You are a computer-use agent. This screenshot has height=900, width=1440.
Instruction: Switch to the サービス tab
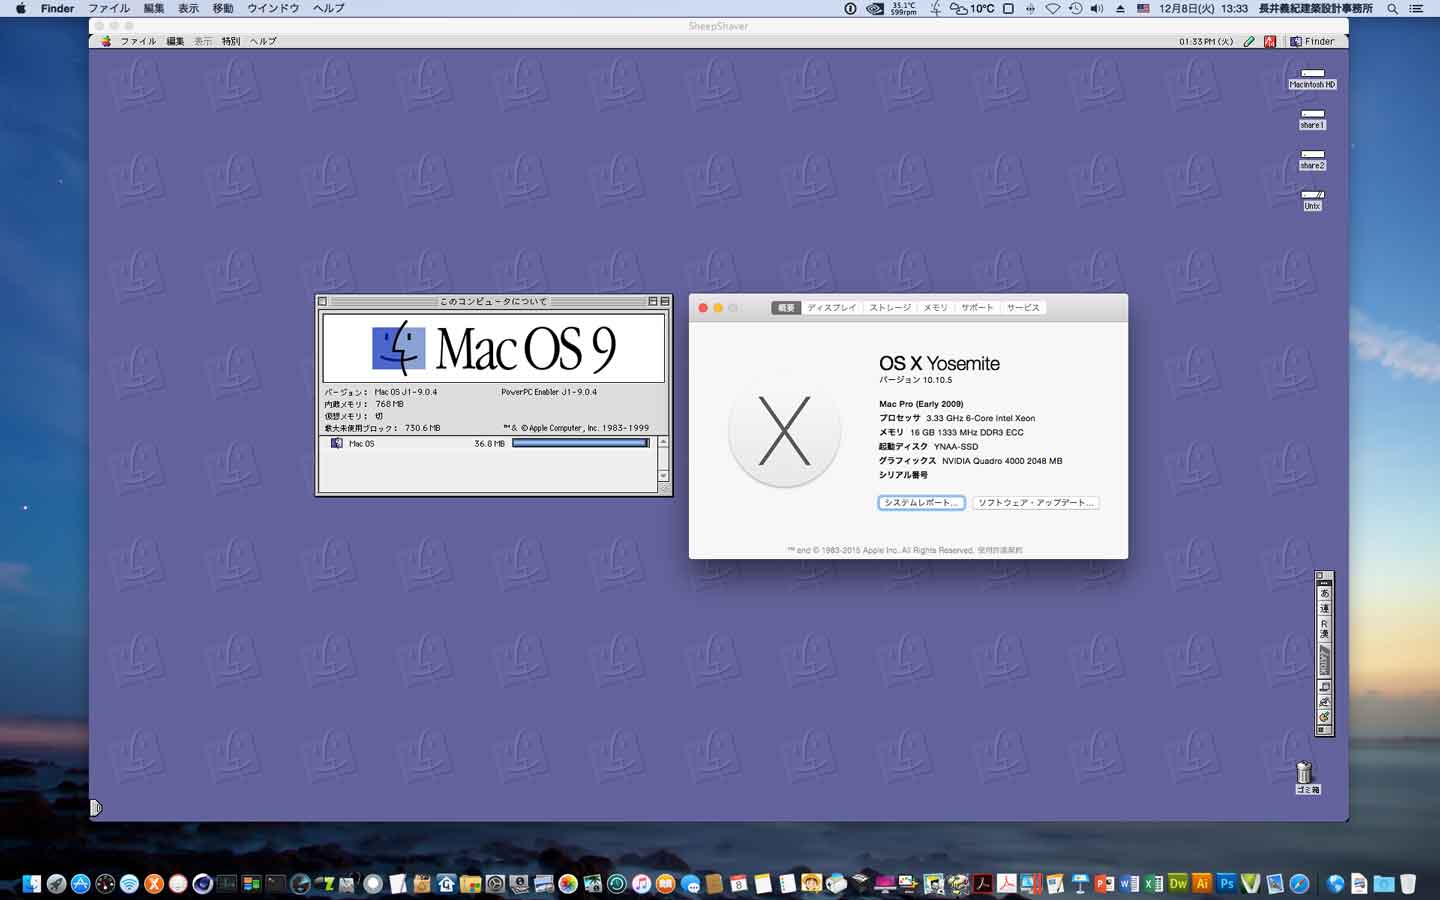[1023, 308]
